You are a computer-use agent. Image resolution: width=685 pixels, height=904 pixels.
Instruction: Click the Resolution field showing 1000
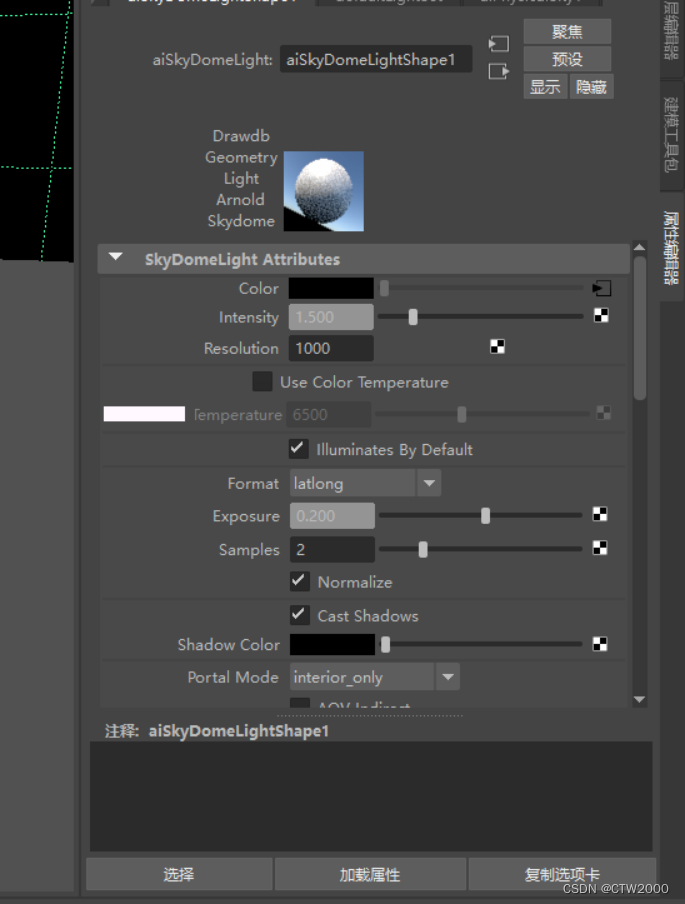coord(331,348)
